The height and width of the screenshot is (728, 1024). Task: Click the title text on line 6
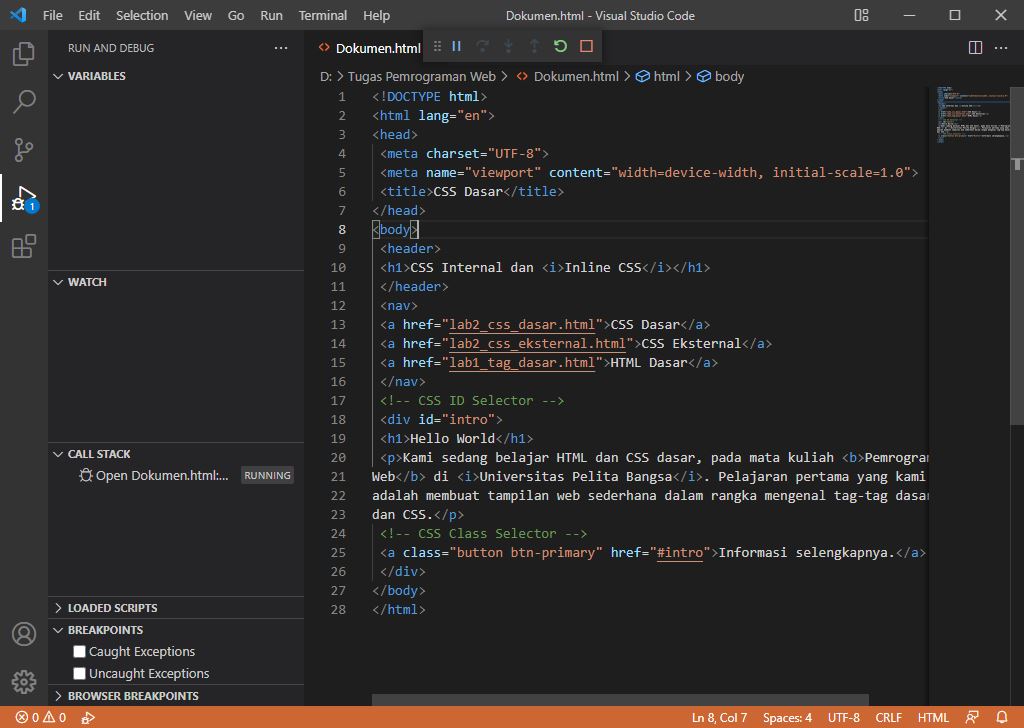[468, 191]
